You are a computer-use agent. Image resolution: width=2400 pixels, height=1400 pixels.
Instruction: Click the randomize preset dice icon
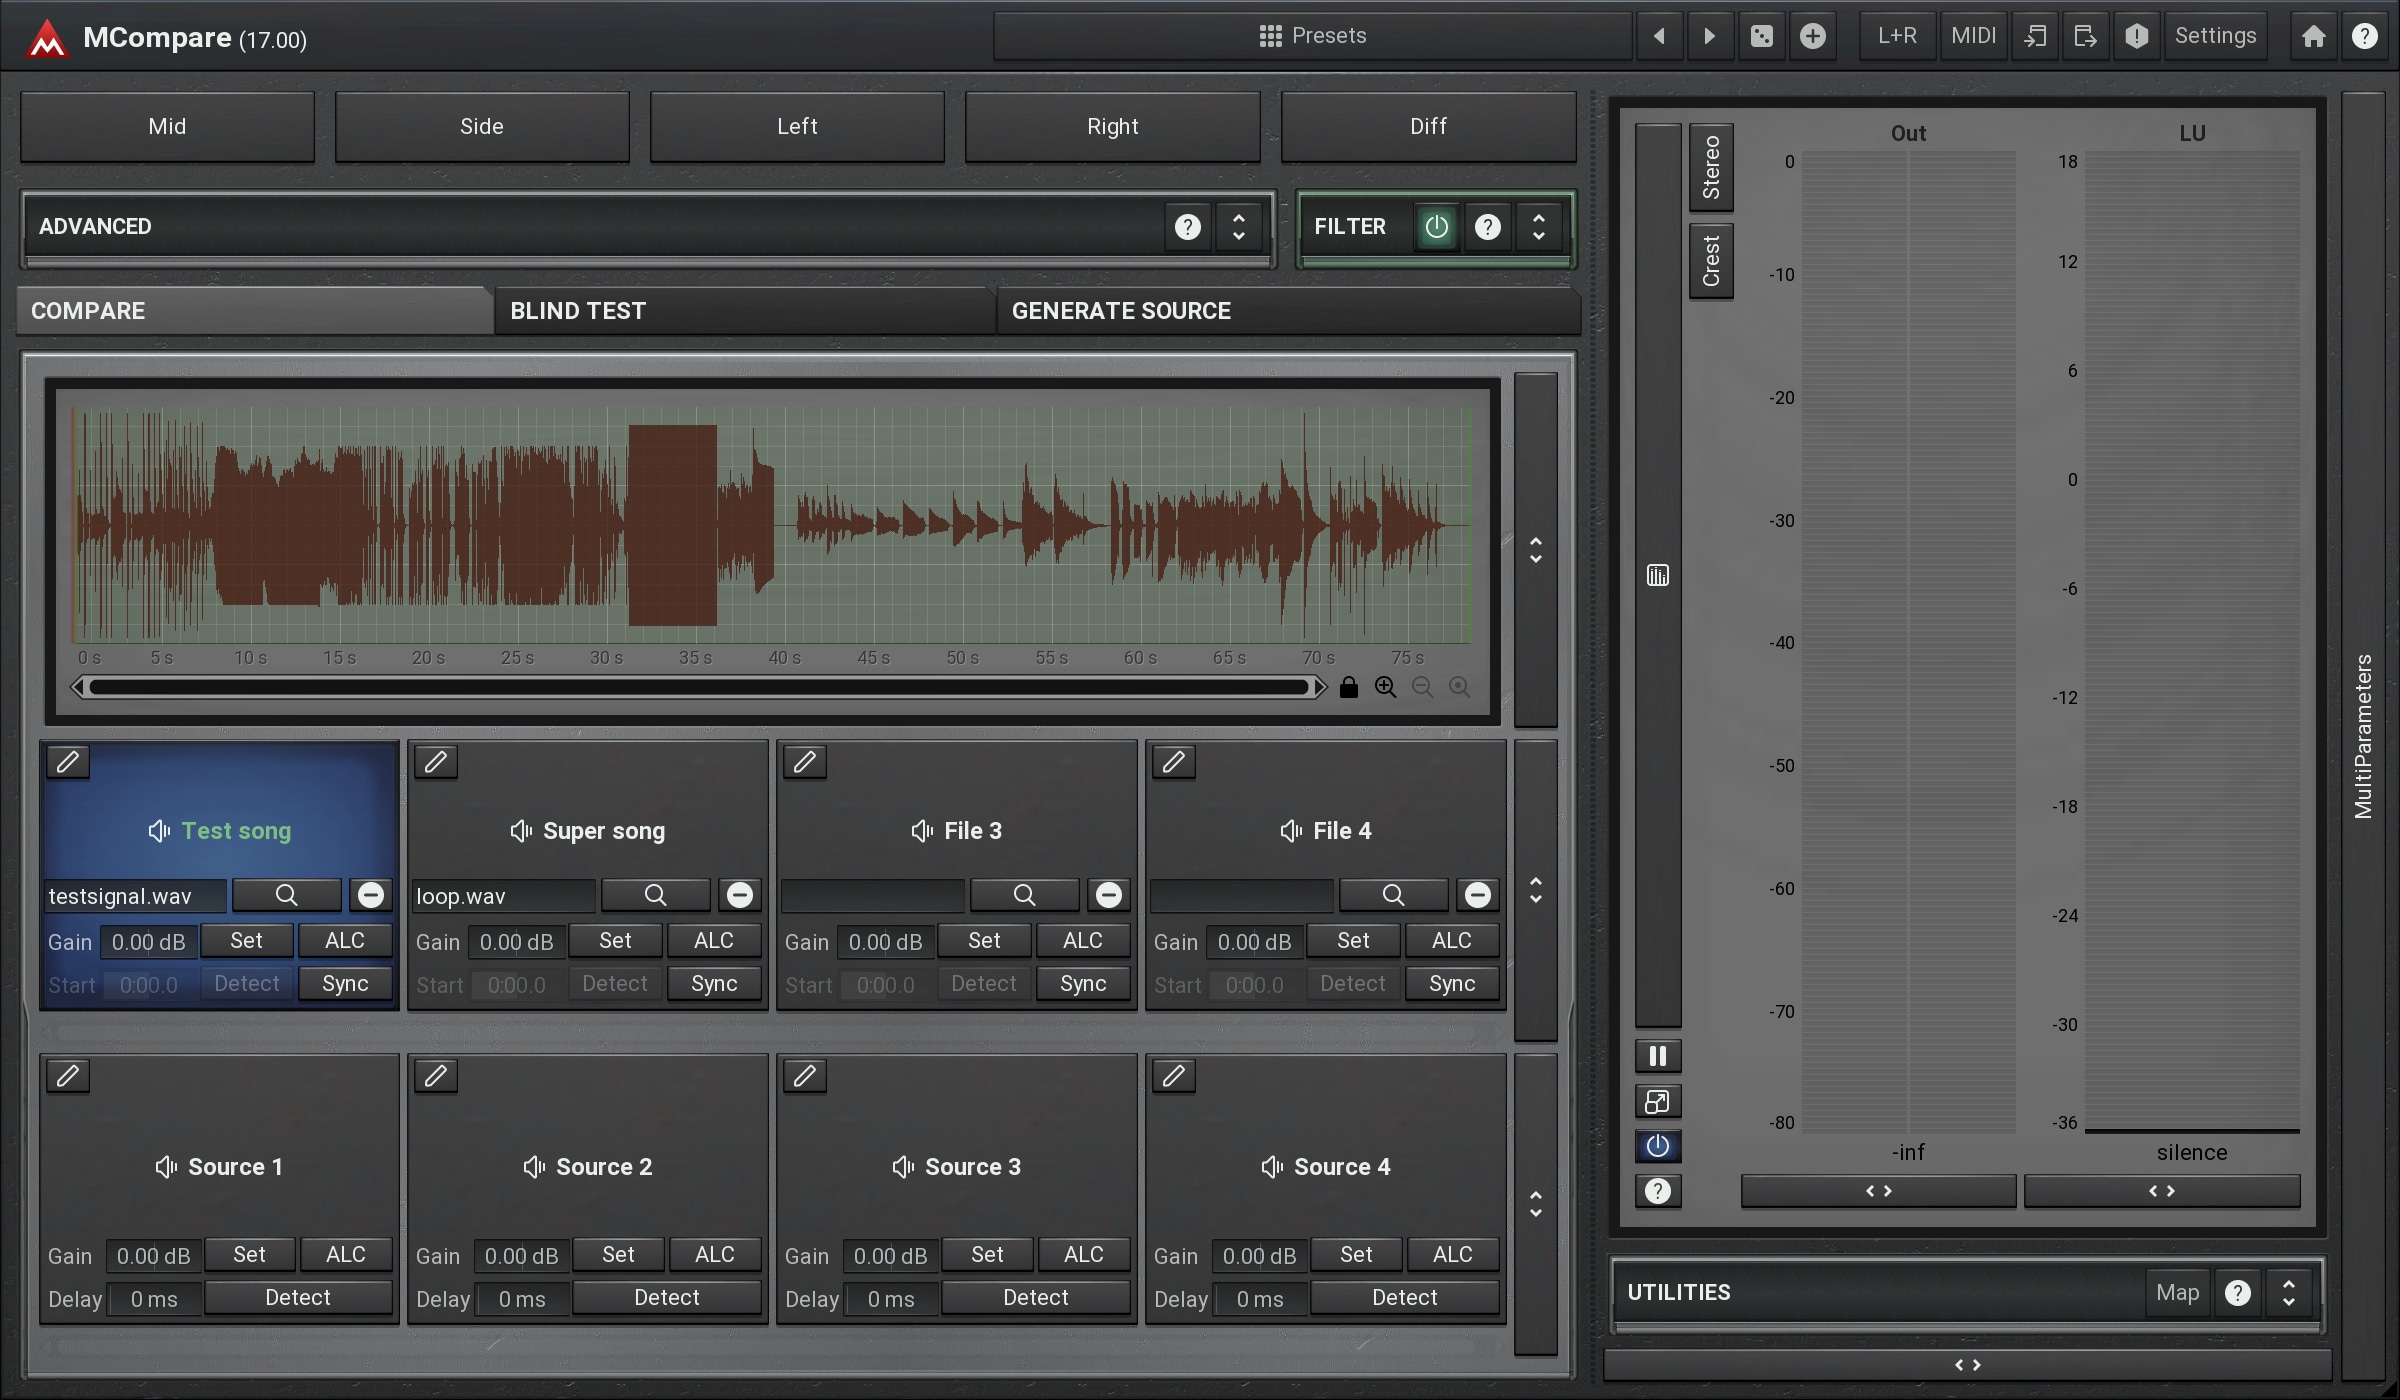(1761, 37)
